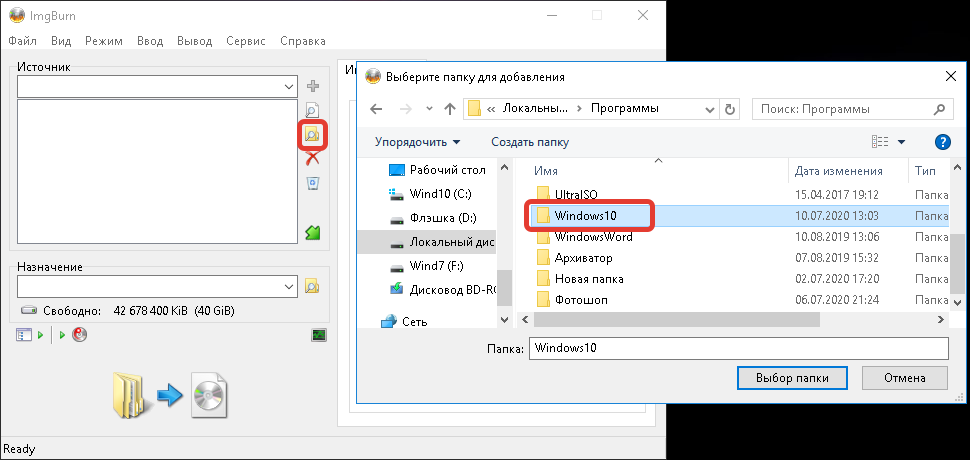
Task: Click the navigation pane scroll down arrow
Action: [x=505, y=320]
